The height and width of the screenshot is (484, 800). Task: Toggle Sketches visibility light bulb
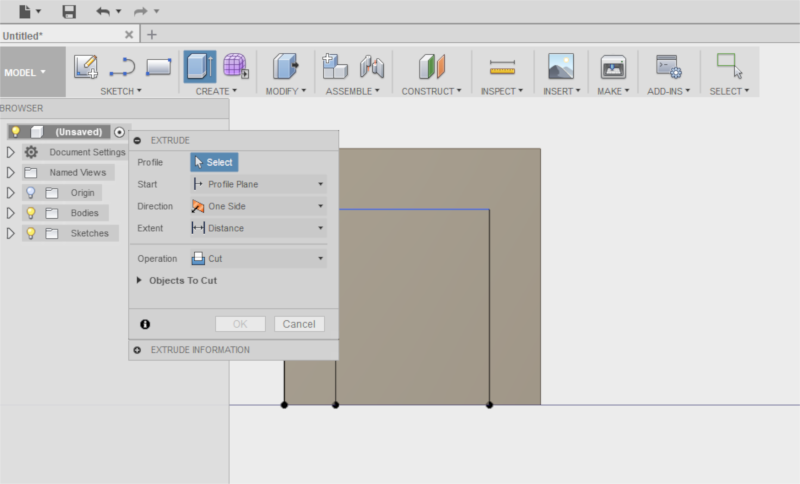click(31, 233)
